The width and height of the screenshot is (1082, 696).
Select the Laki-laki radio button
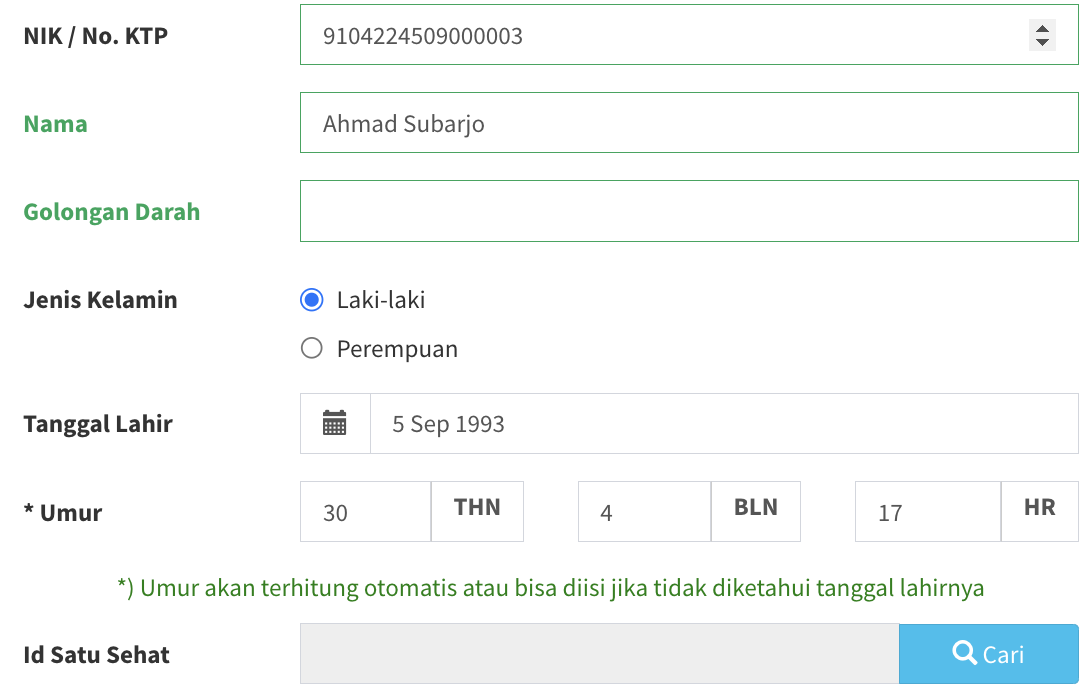point(312,300)
